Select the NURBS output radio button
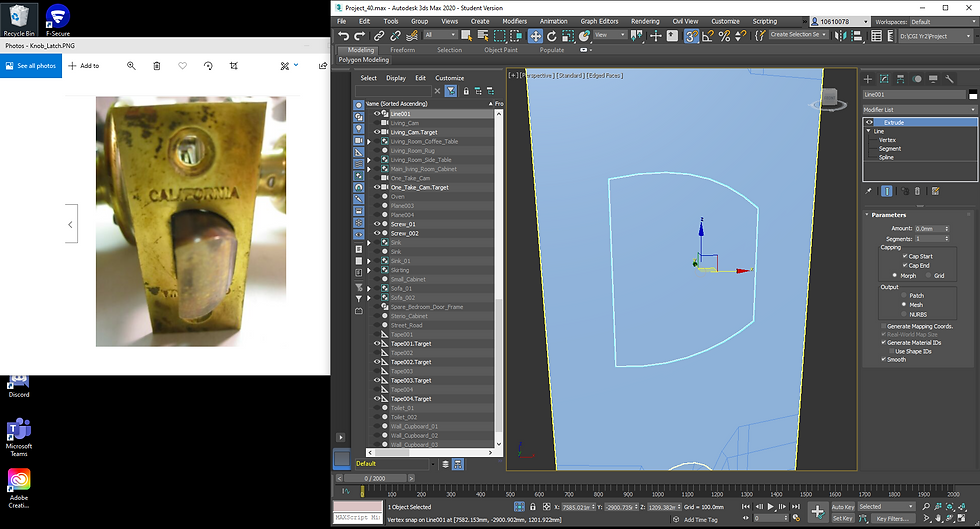This screenshot has height=529, width=980. click(x=903, y=315)
